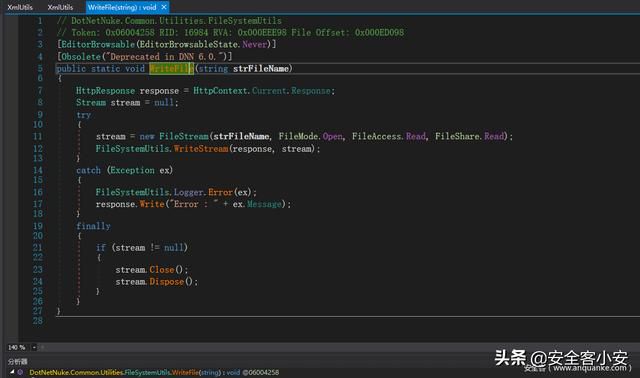640x378 pixels.
Task: Click the highlighted WriteFile method name
Action: click(x=171, y=69)
